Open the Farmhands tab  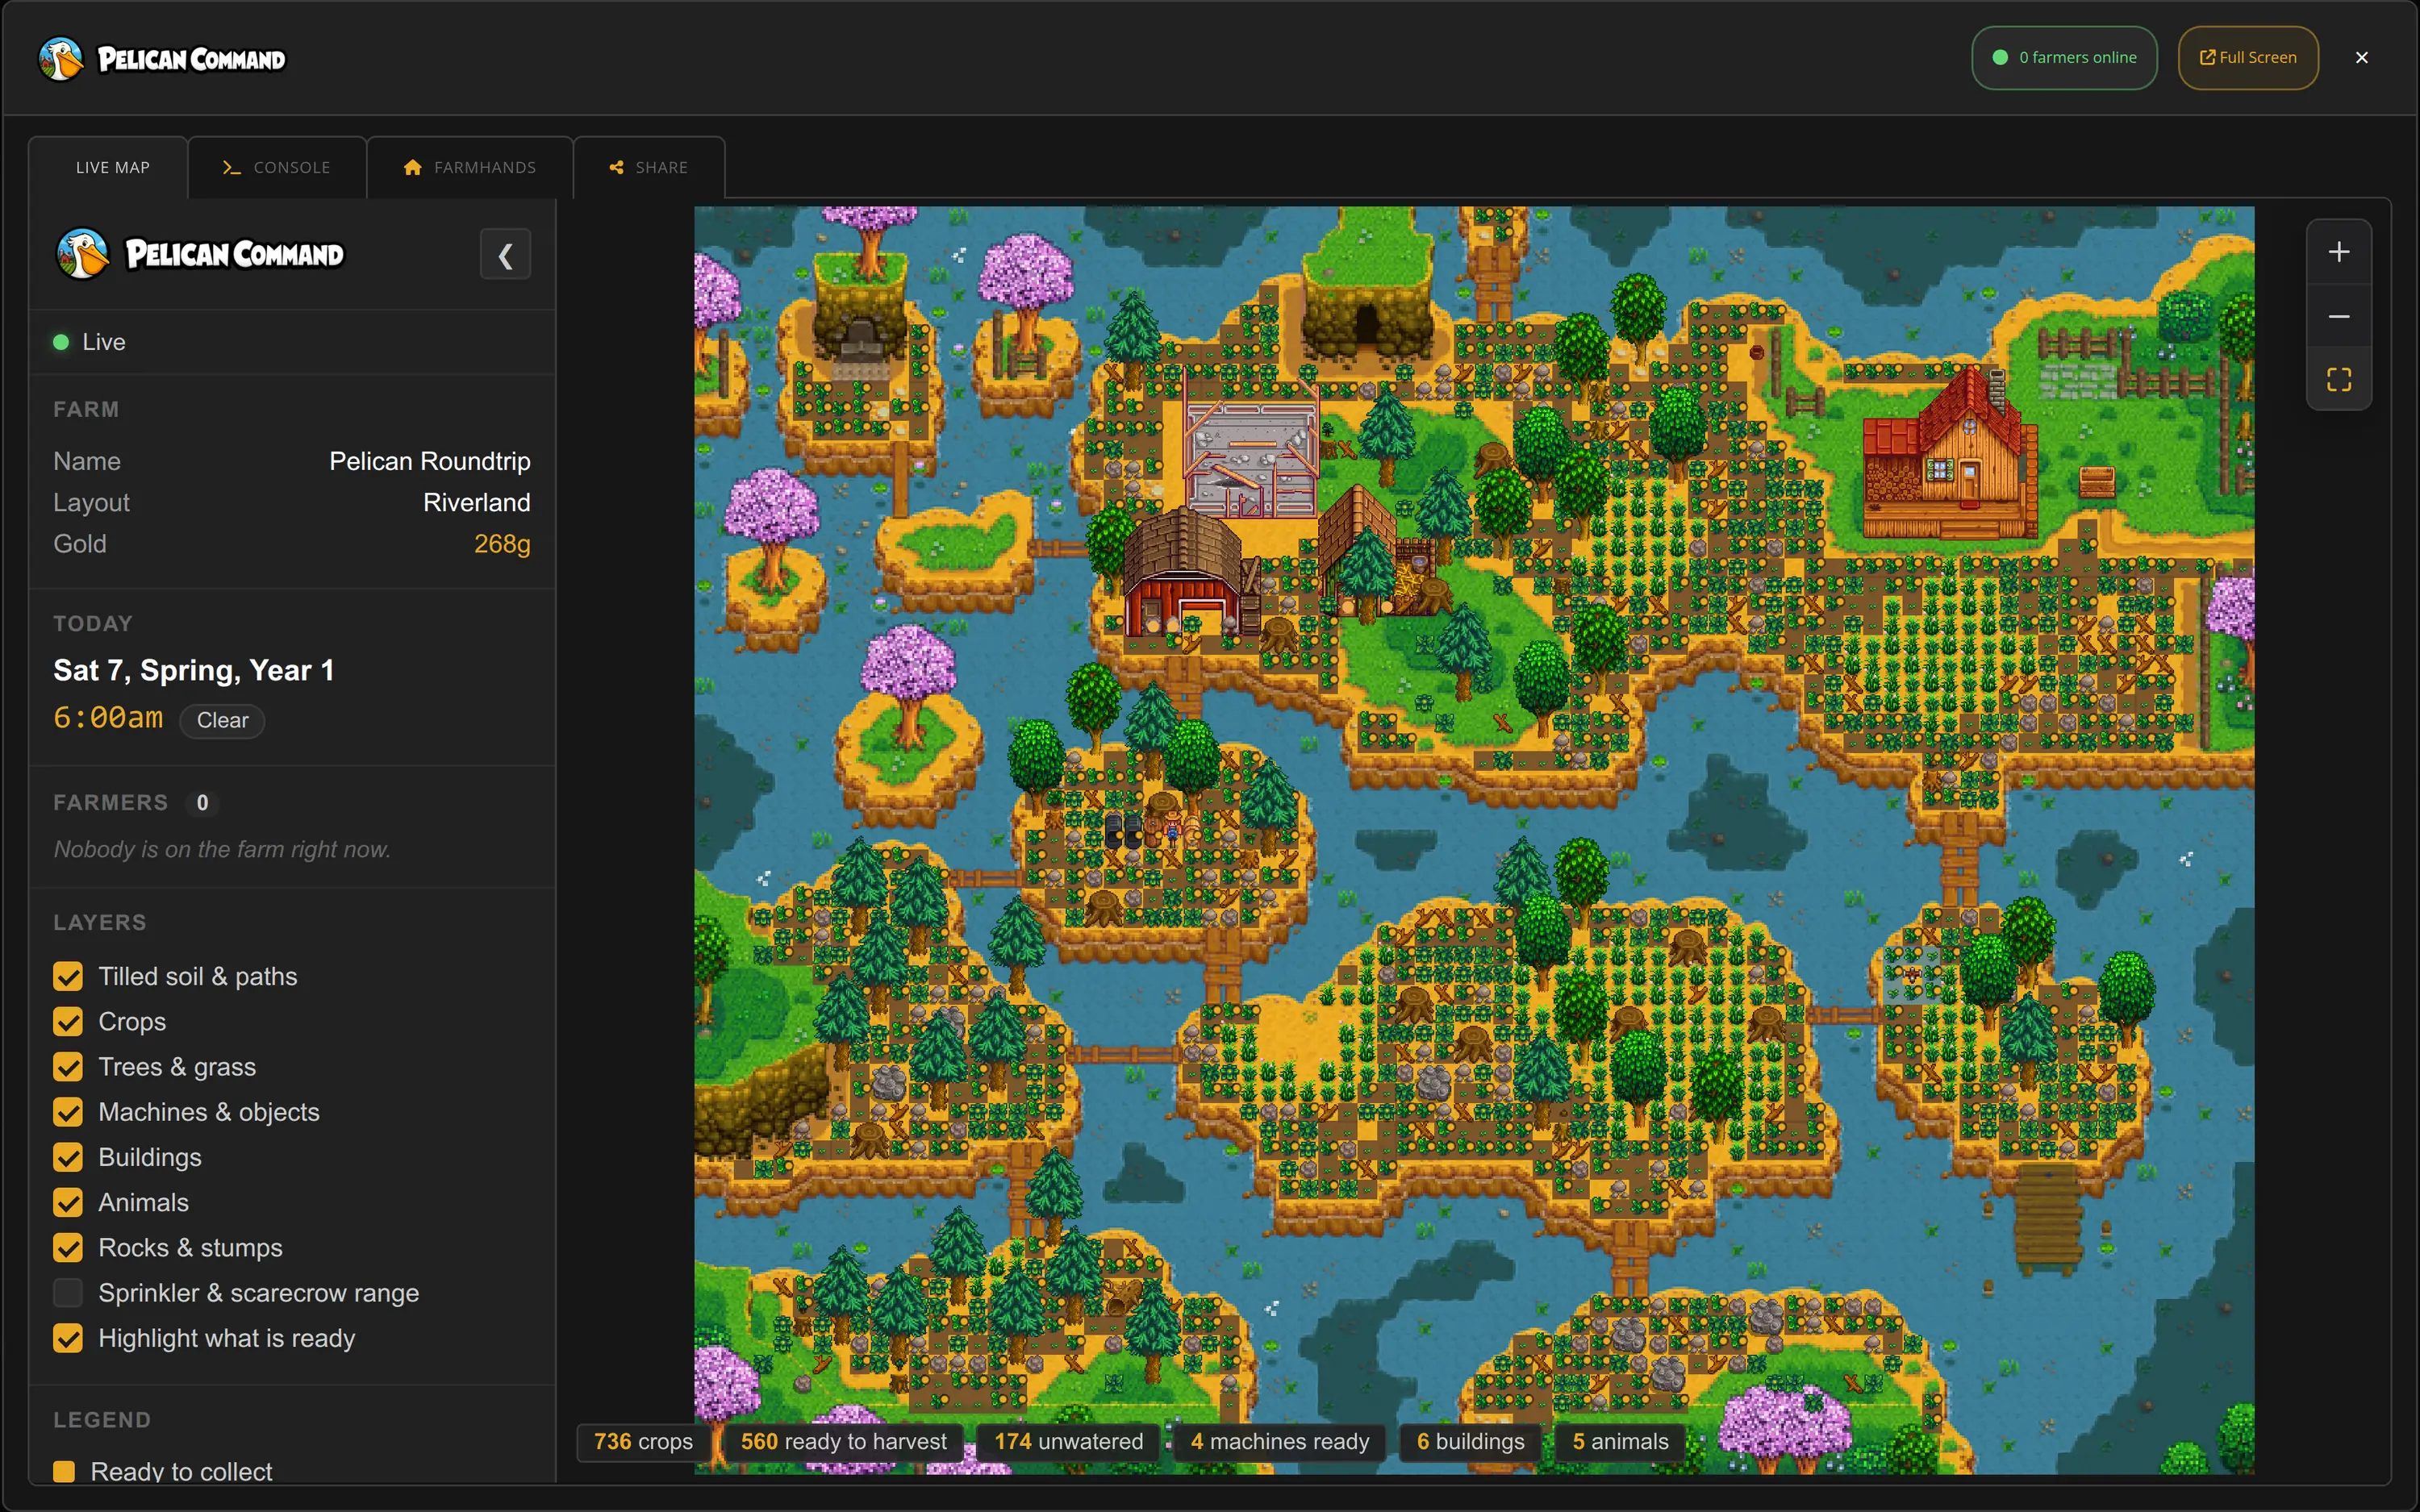pyautogui.click(x=469, y=167)
